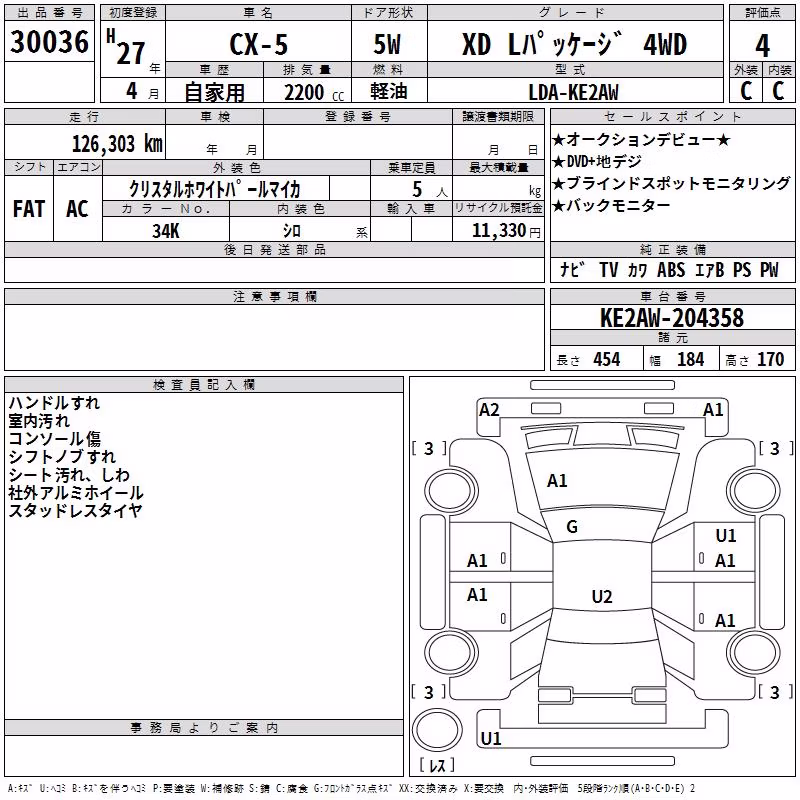Screen dimensions: 800x800
Task: Click U1 mark on rear bumper
Action: pos(491,738)
